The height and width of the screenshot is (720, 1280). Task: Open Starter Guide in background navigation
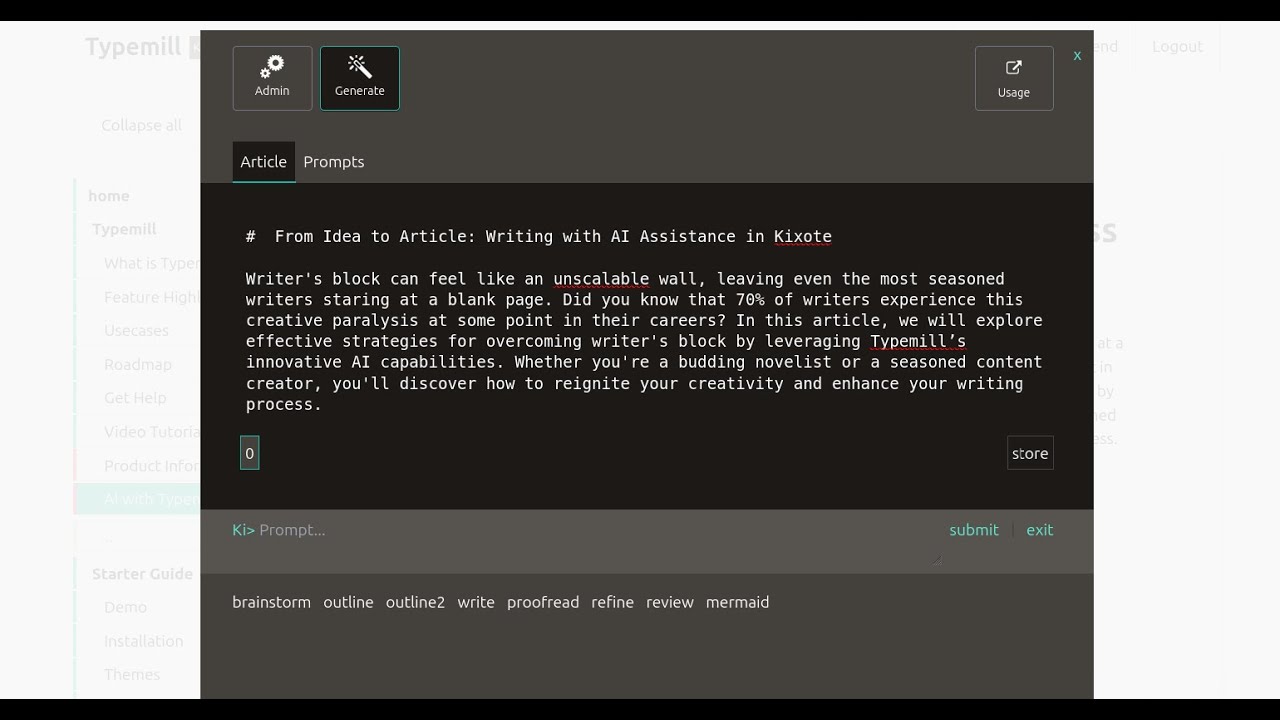click(x=142, y=574)
